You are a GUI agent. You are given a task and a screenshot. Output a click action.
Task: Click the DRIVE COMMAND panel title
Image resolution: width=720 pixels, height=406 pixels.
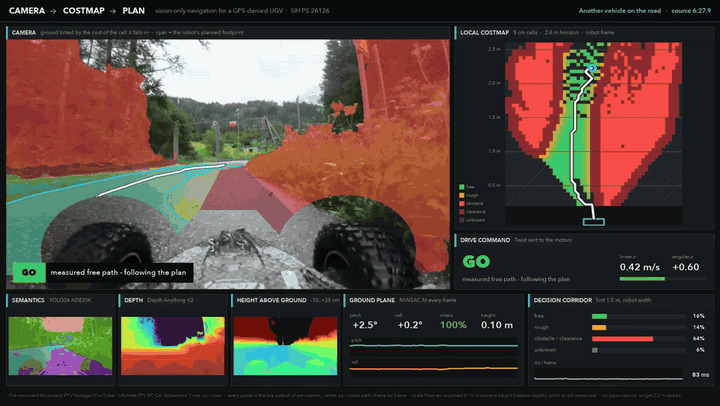[x=485, y=240]
